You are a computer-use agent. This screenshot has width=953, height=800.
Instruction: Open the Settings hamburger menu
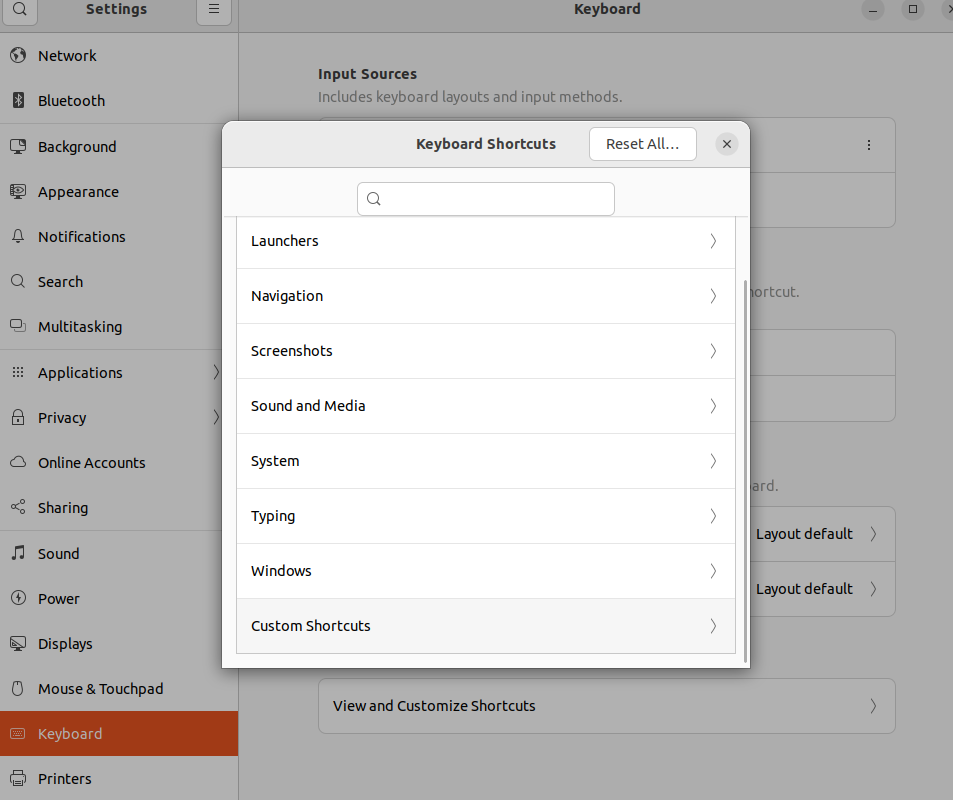click(214, 9)
